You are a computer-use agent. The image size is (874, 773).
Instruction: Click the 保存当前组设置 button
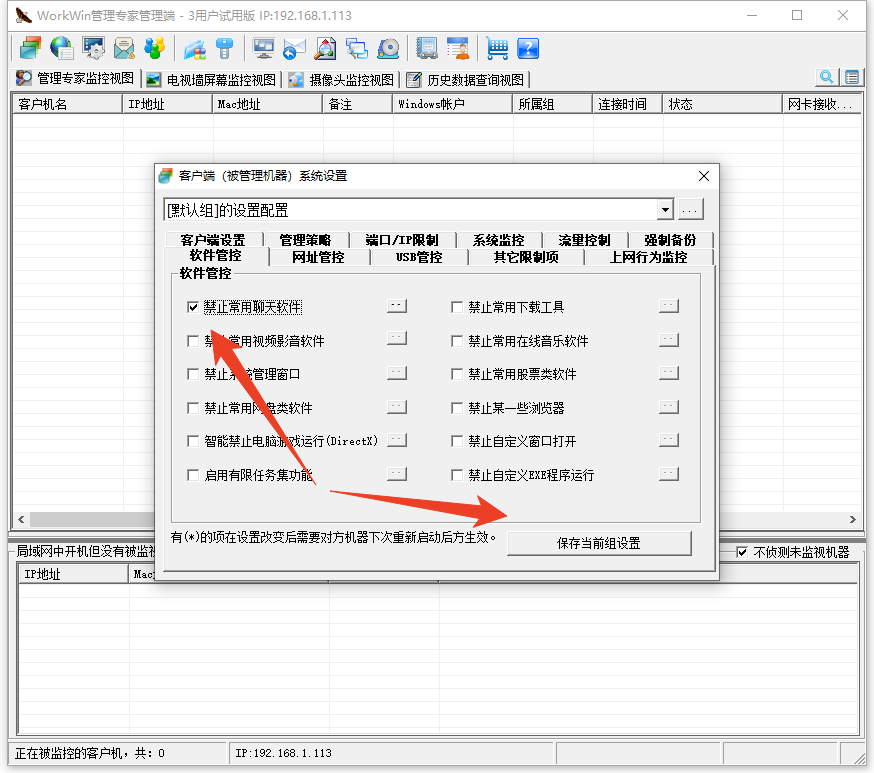pos(599,542)
